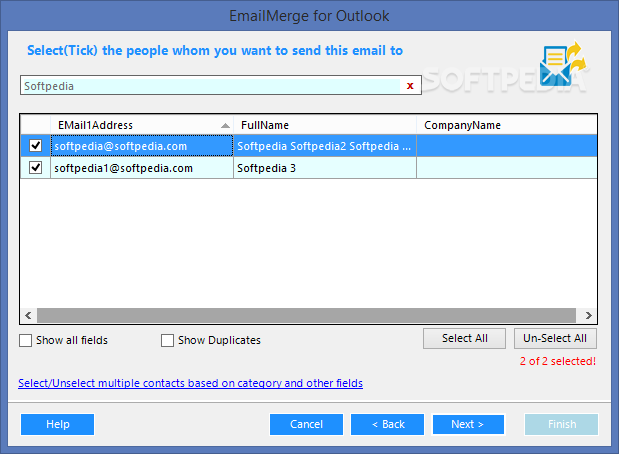Click the horizontal scrollbar track of the contacts list
This screenshot has height=454, width=619.
pos(306,315)
